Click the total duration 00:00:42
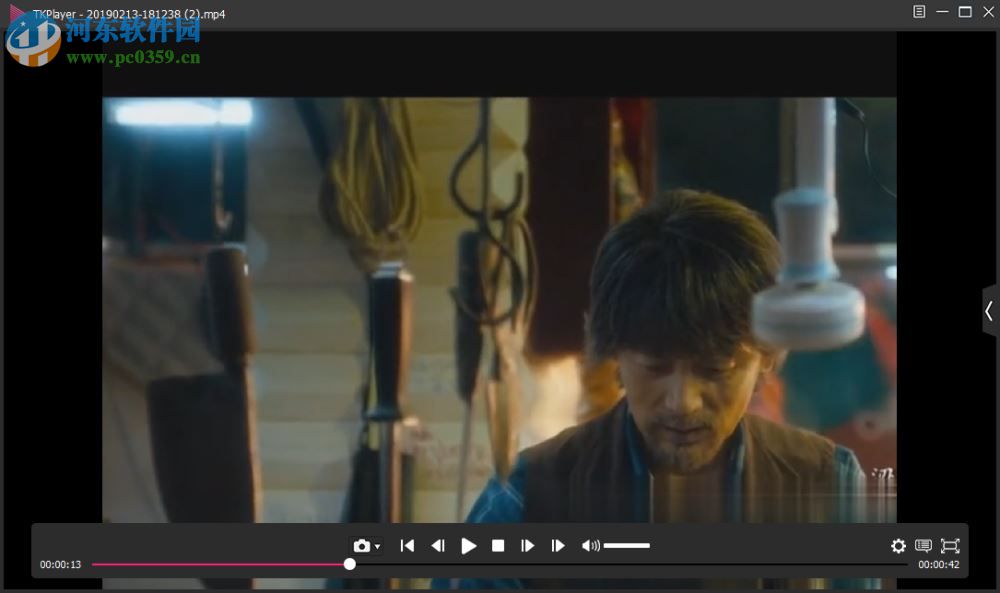This screenshot has width=1000, height=593. [939, 564]
